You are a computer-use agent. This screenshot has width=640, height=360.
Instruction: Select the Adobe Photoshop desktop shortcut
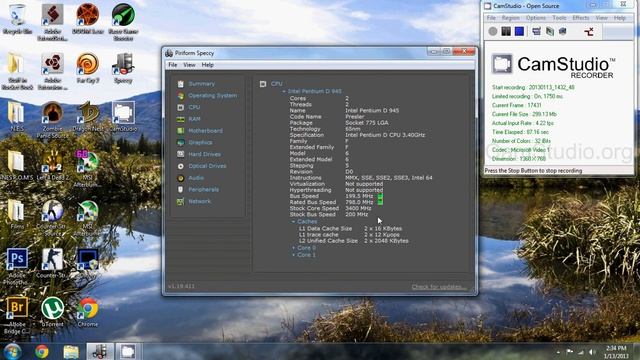pyautogui.click(x=17, y=267)
